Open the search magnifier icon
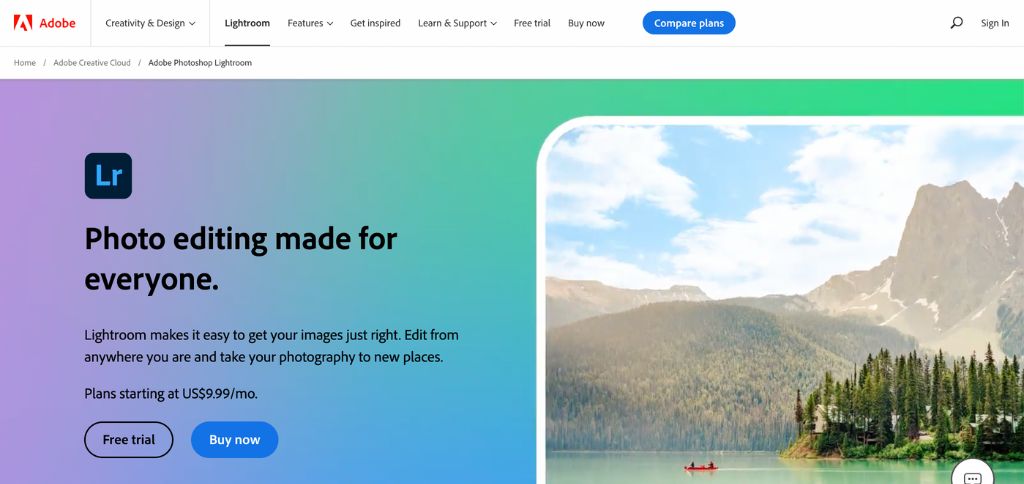 coord(956,23)
